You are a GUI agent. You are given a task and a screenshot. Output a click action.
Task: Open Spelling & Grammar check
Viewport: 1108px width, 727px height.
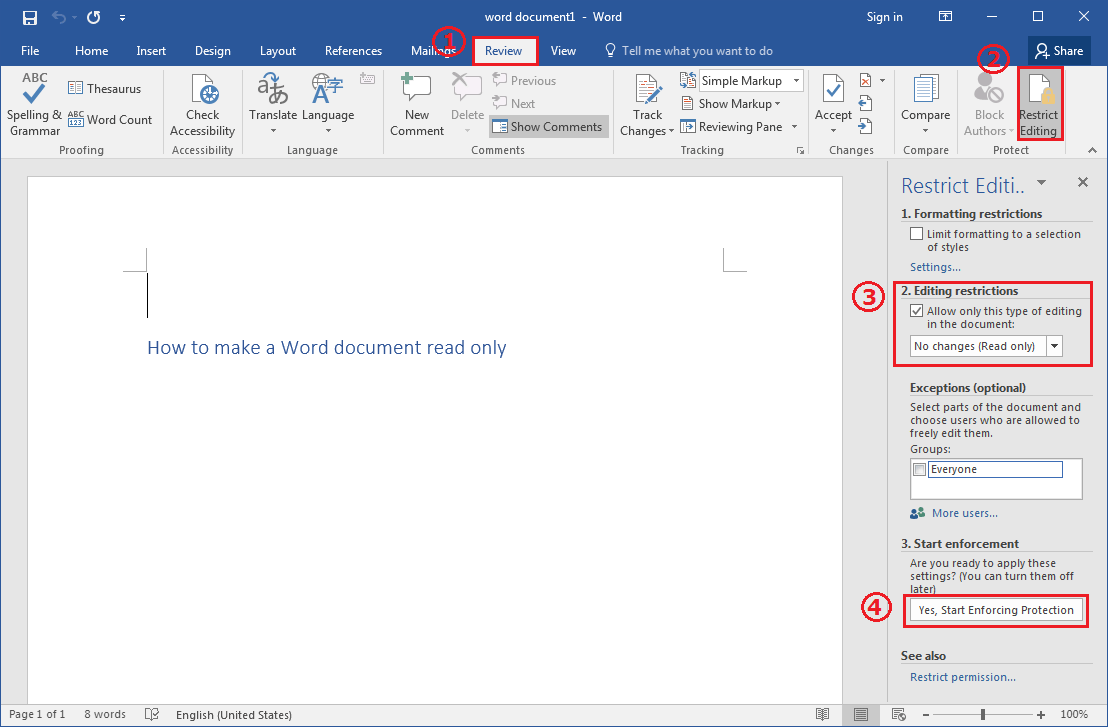(35, 105)
